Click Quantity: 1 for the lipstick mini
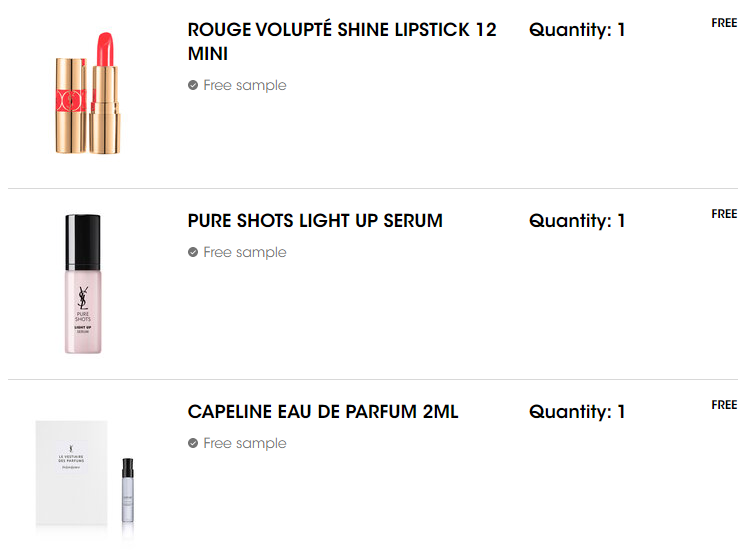The width and height of the screenshot is (750, 560). click(577, 30)
